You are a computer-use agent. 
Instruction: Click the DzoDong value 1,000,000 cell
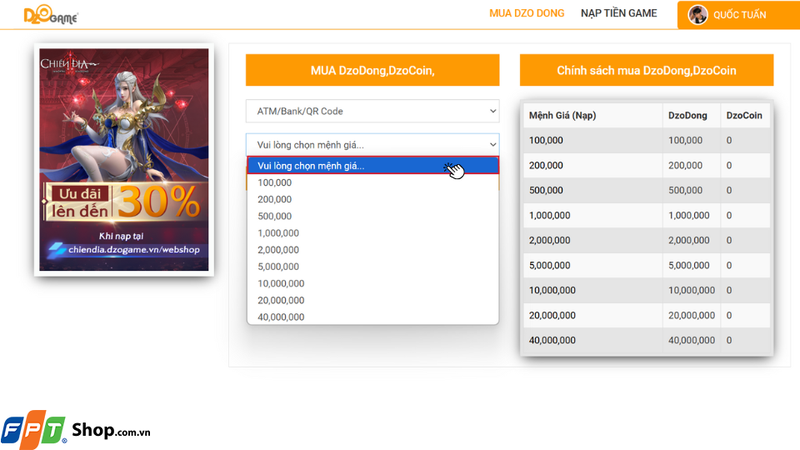pos(691,215)
